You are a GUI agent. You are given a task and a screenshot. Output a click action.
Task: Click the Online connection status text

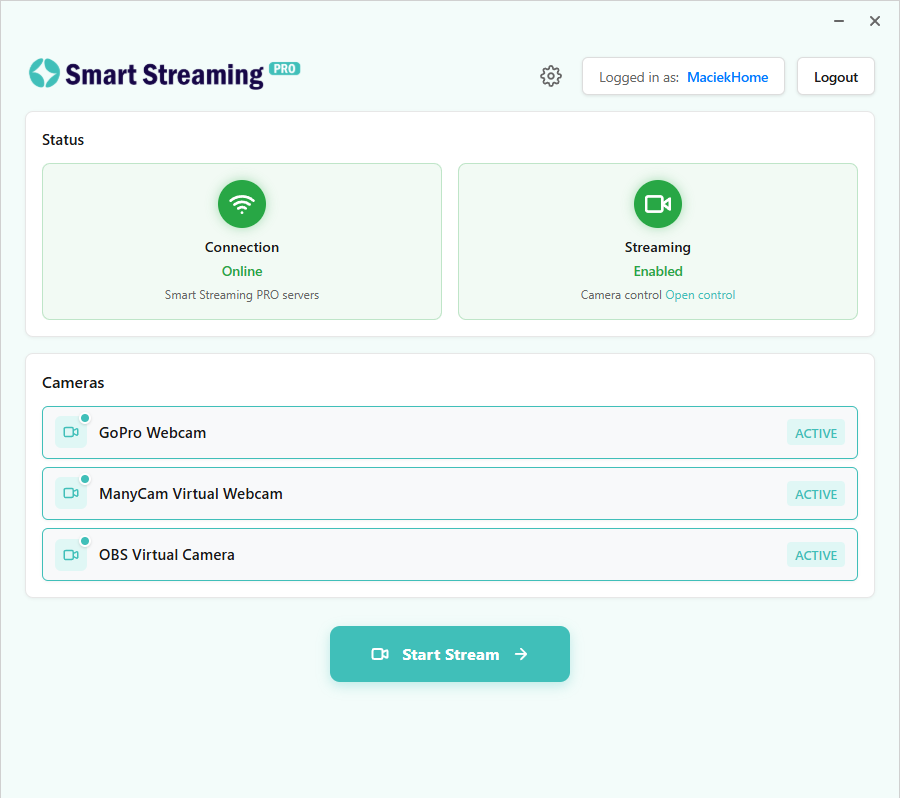[x=242, y=271]
